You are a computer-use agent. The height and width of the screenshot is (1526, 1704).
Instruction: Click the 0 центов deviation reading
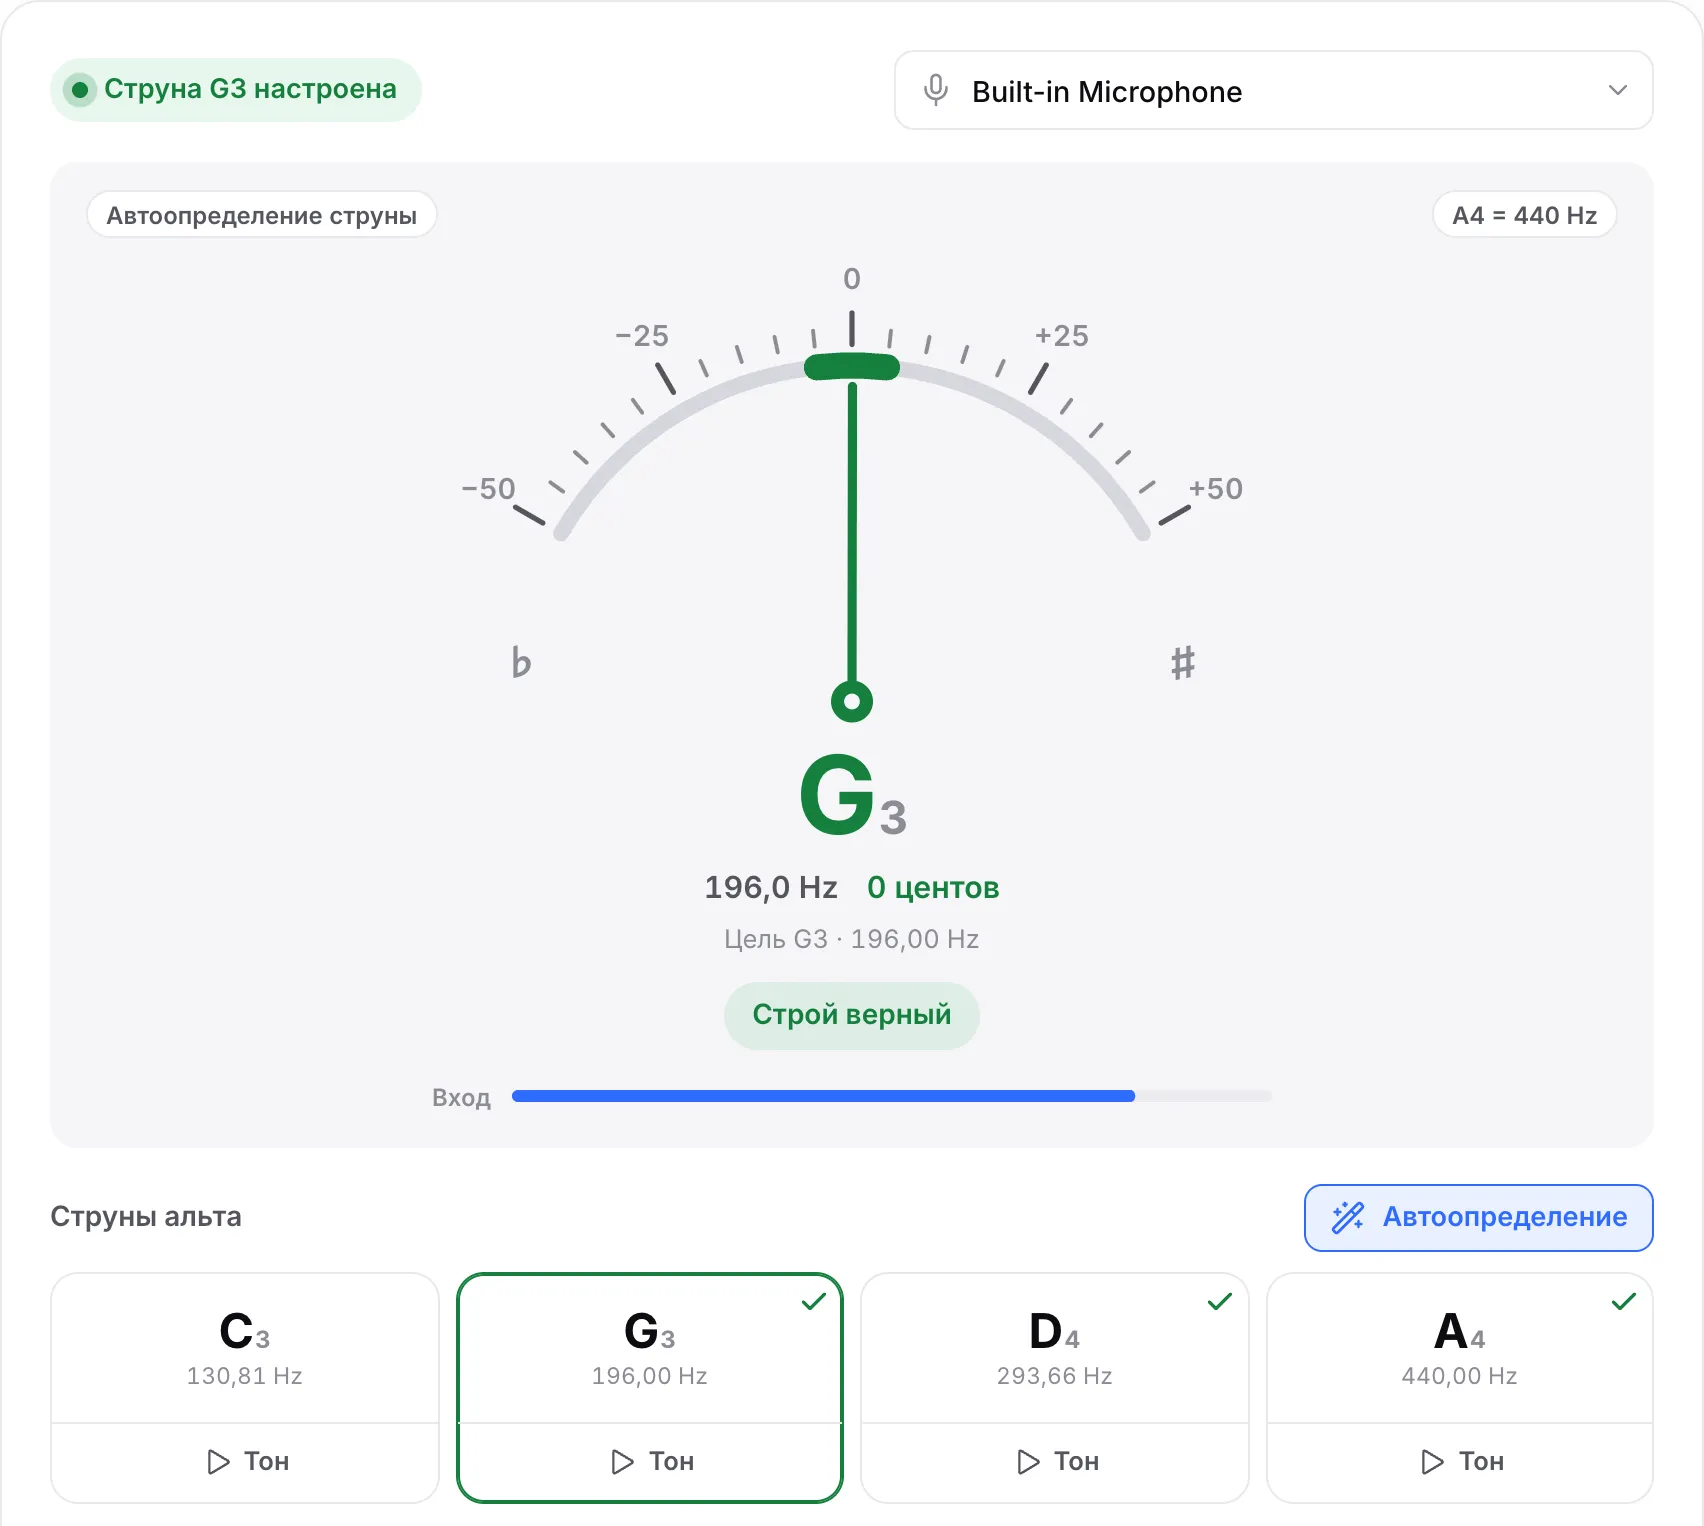click(x=933, y=887)
